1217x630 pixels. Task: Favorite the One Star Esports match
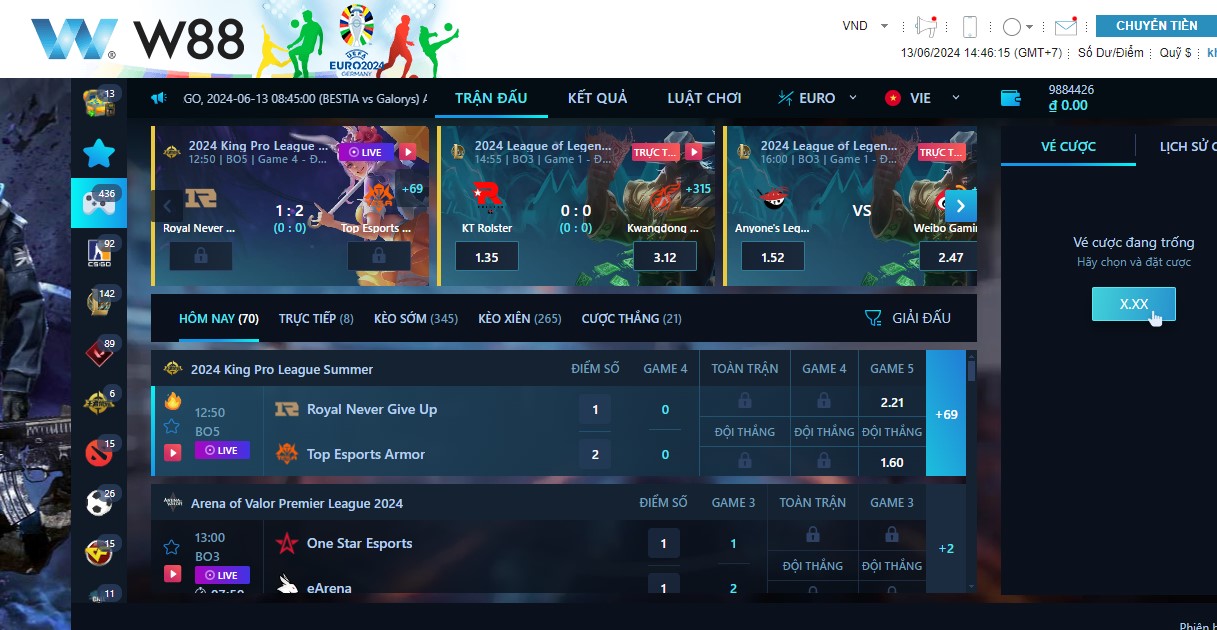tap(172, 547)
